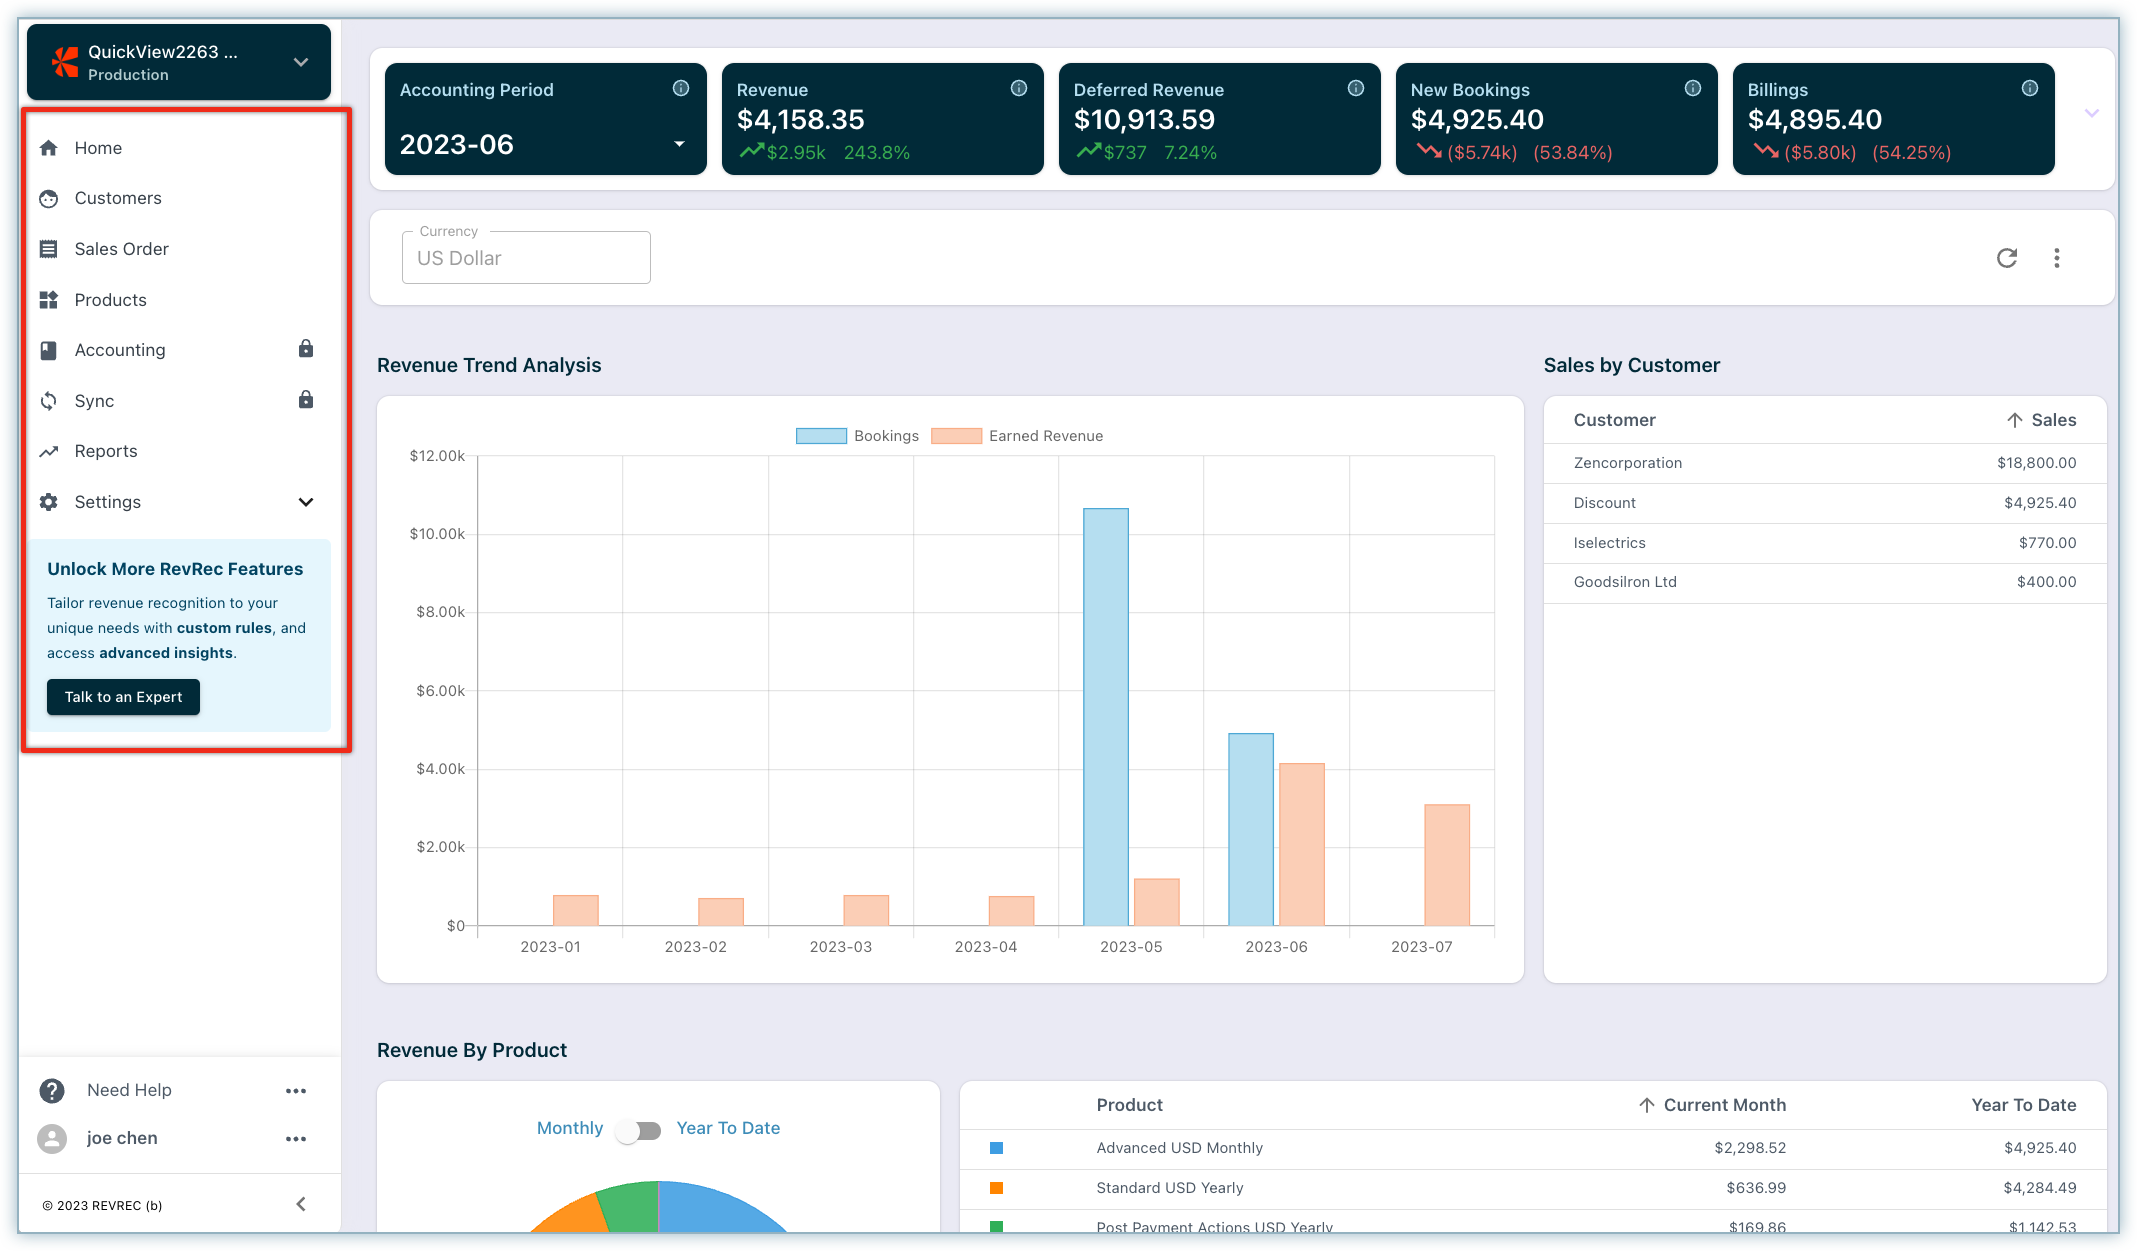The image size is (2137, 1251).
Task: Click the Accounting Period info icon
Action: point(681,88)
